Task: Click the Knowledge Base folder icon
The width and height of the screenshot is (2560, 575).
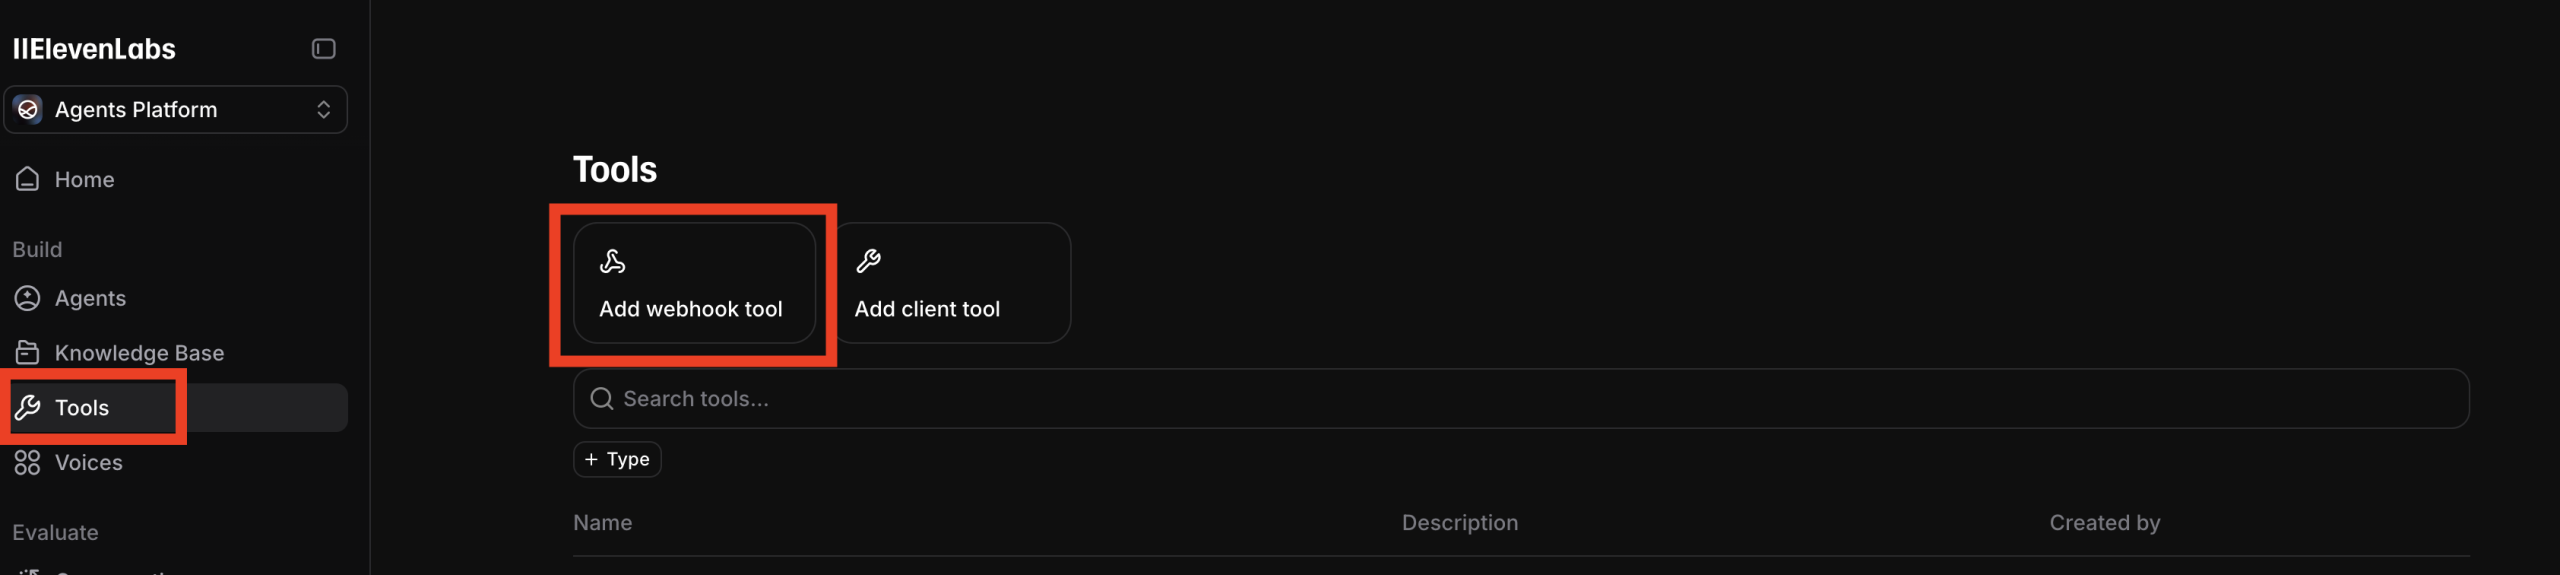Action: tap(27, 353)
